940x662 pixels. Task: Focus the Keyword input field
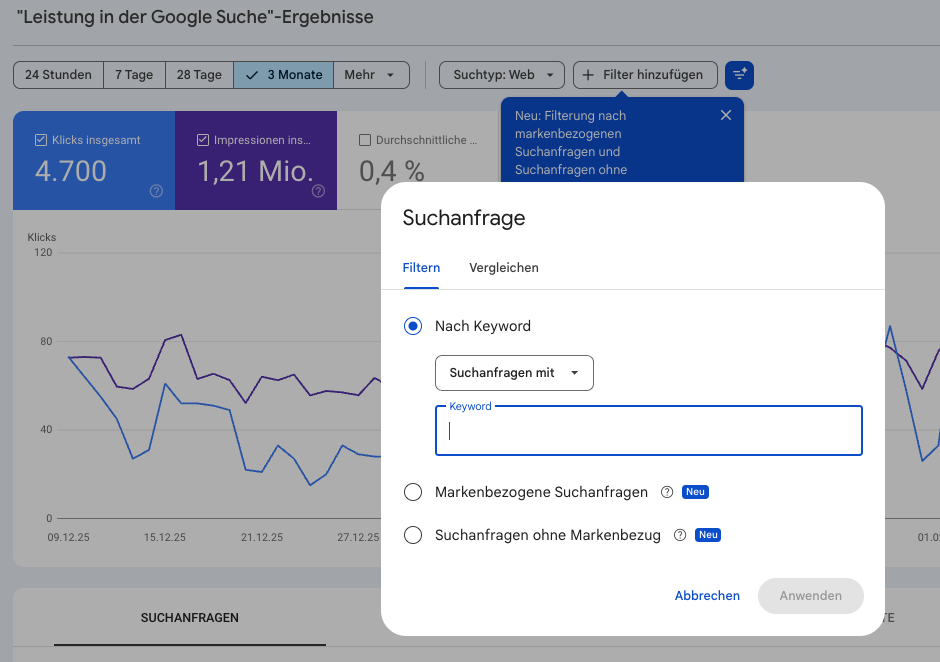click(648, 431)
